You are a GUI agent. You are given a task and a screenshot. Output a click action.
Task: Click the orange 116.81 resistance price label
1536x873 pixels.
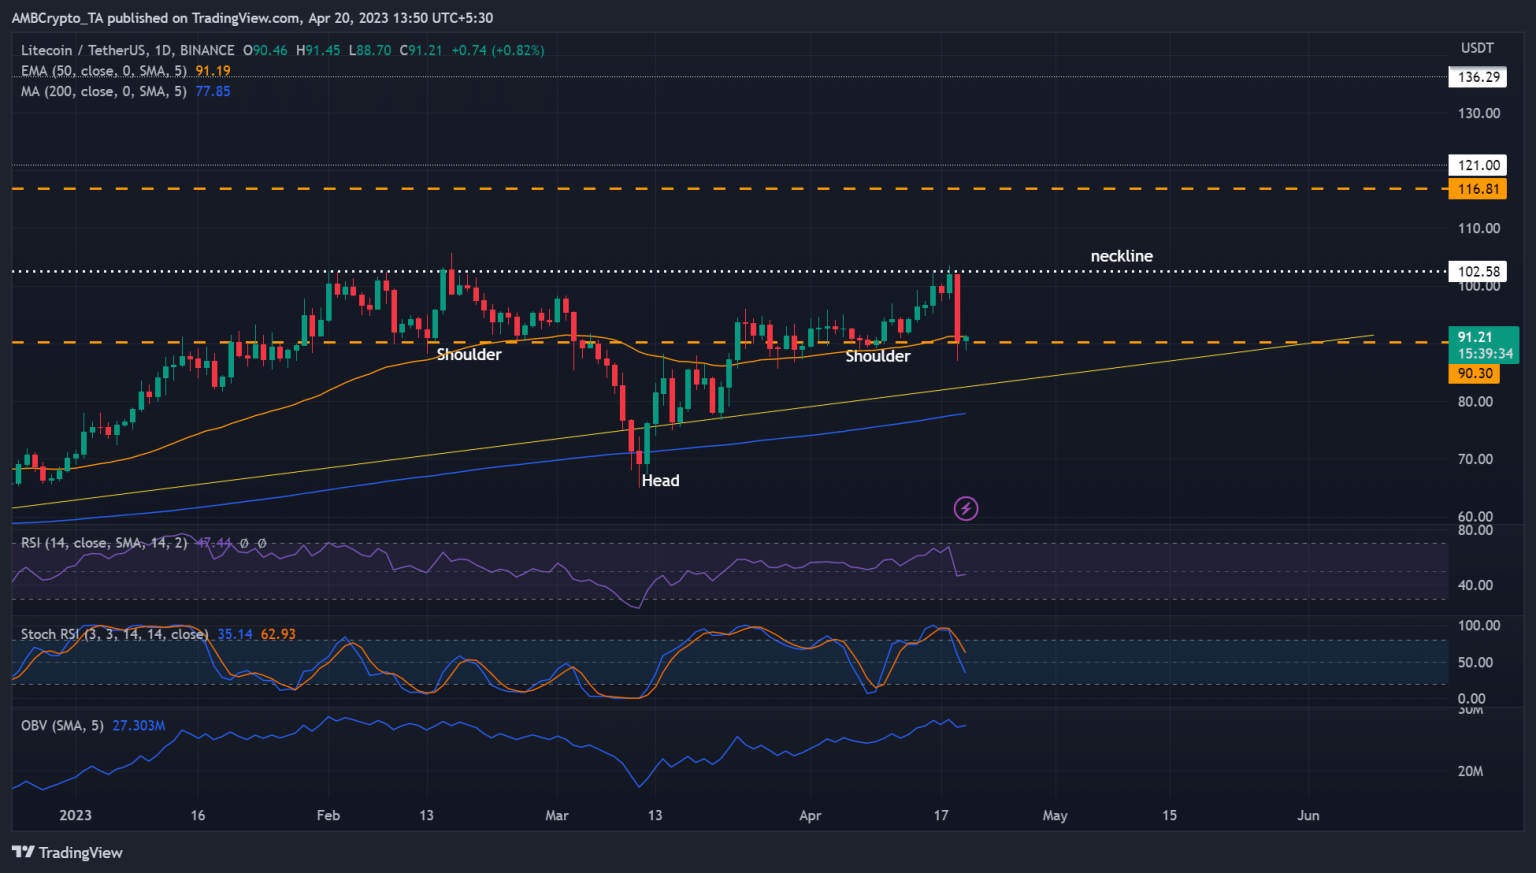click(x=1477, y=188)
